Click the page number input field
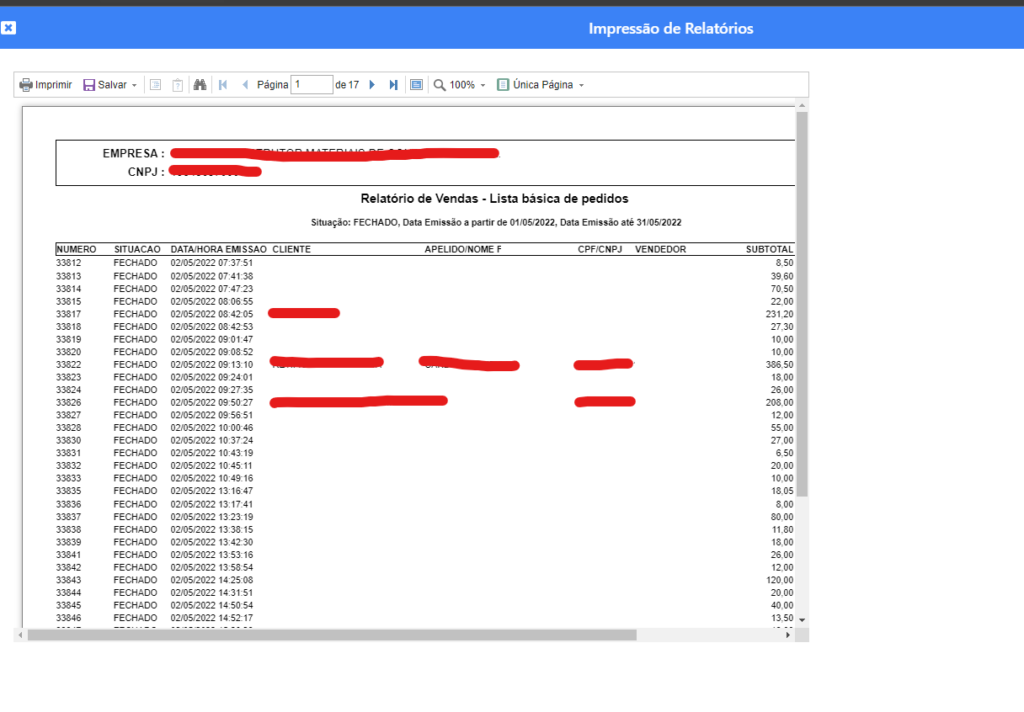Screen dimensions: 1024x712 [x=311, y=85]
